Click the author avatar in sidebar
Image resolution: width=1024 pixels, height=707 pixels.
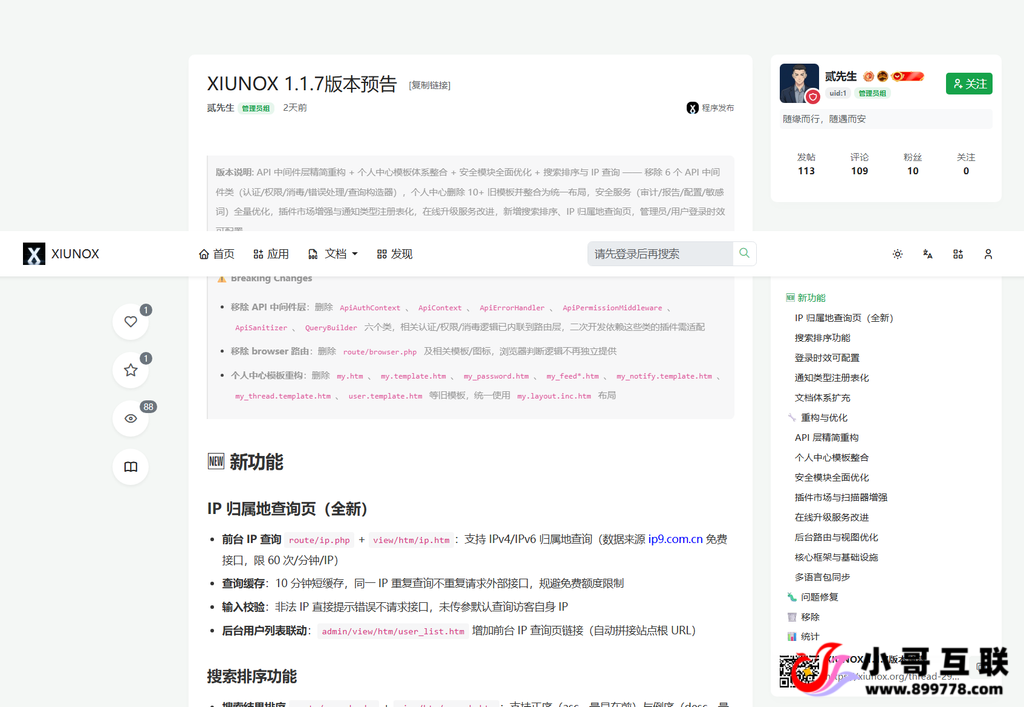point(799,84)
